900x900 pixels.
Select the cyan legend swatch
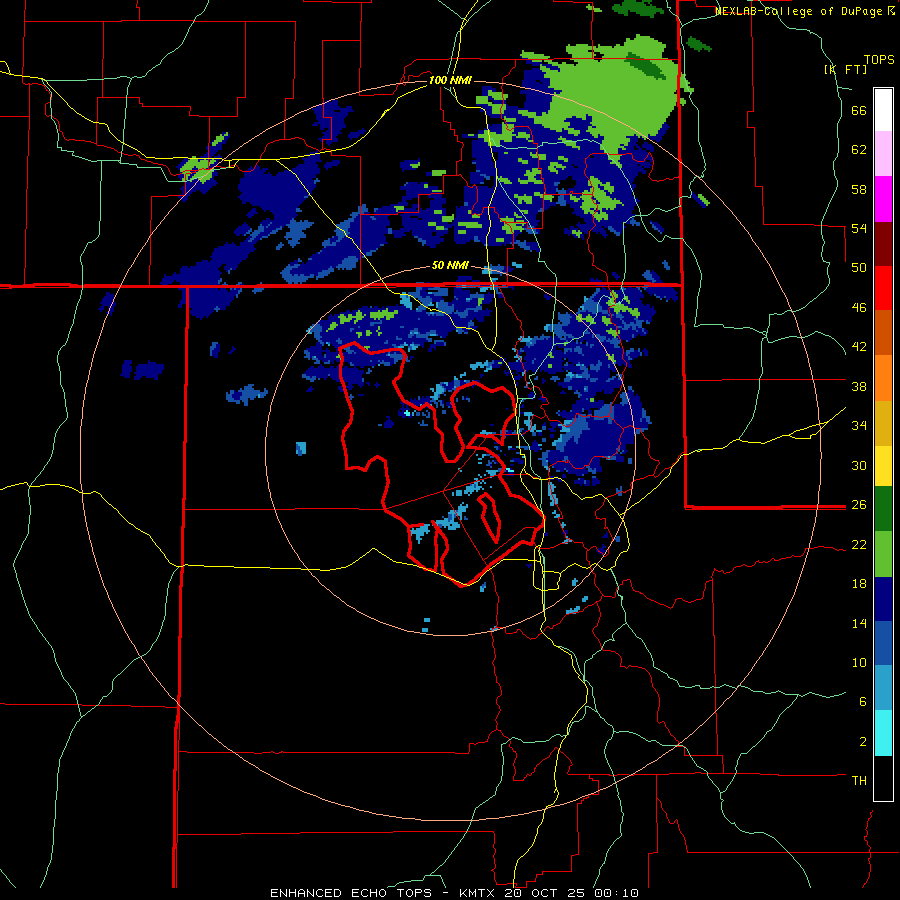click(x=883, y=734)
